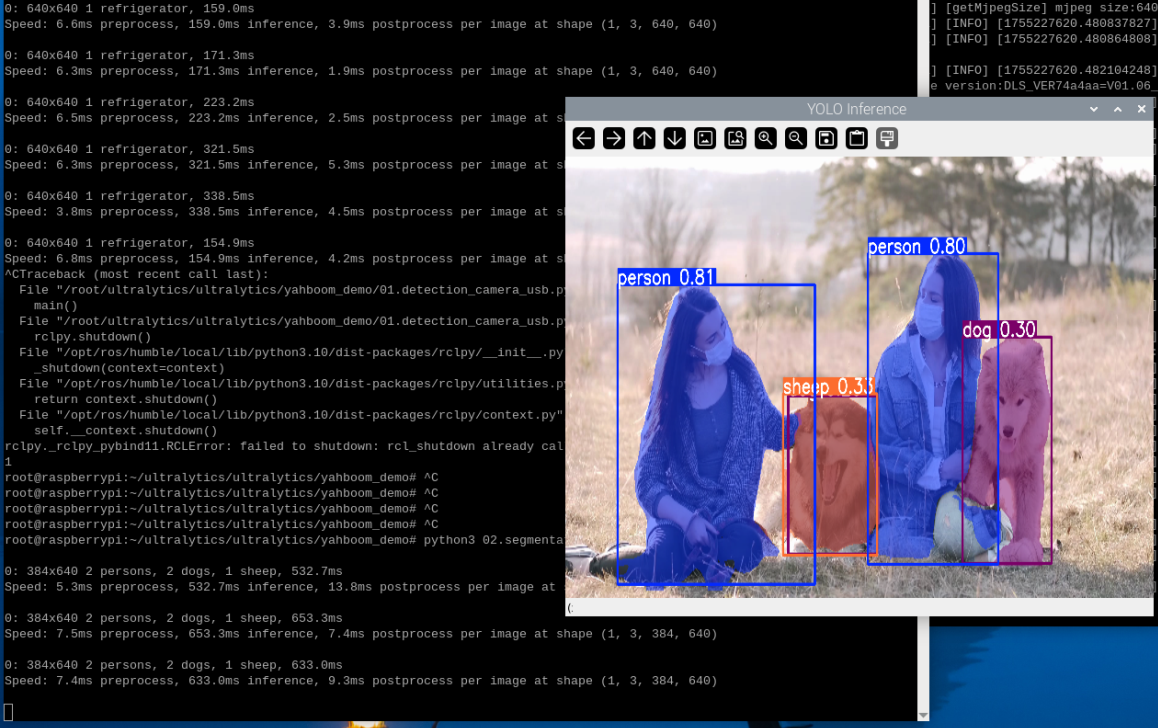Click the terminal scrollbar down arrow
This screenshot has height=728, width=1158.
click(x=923, y=715)
